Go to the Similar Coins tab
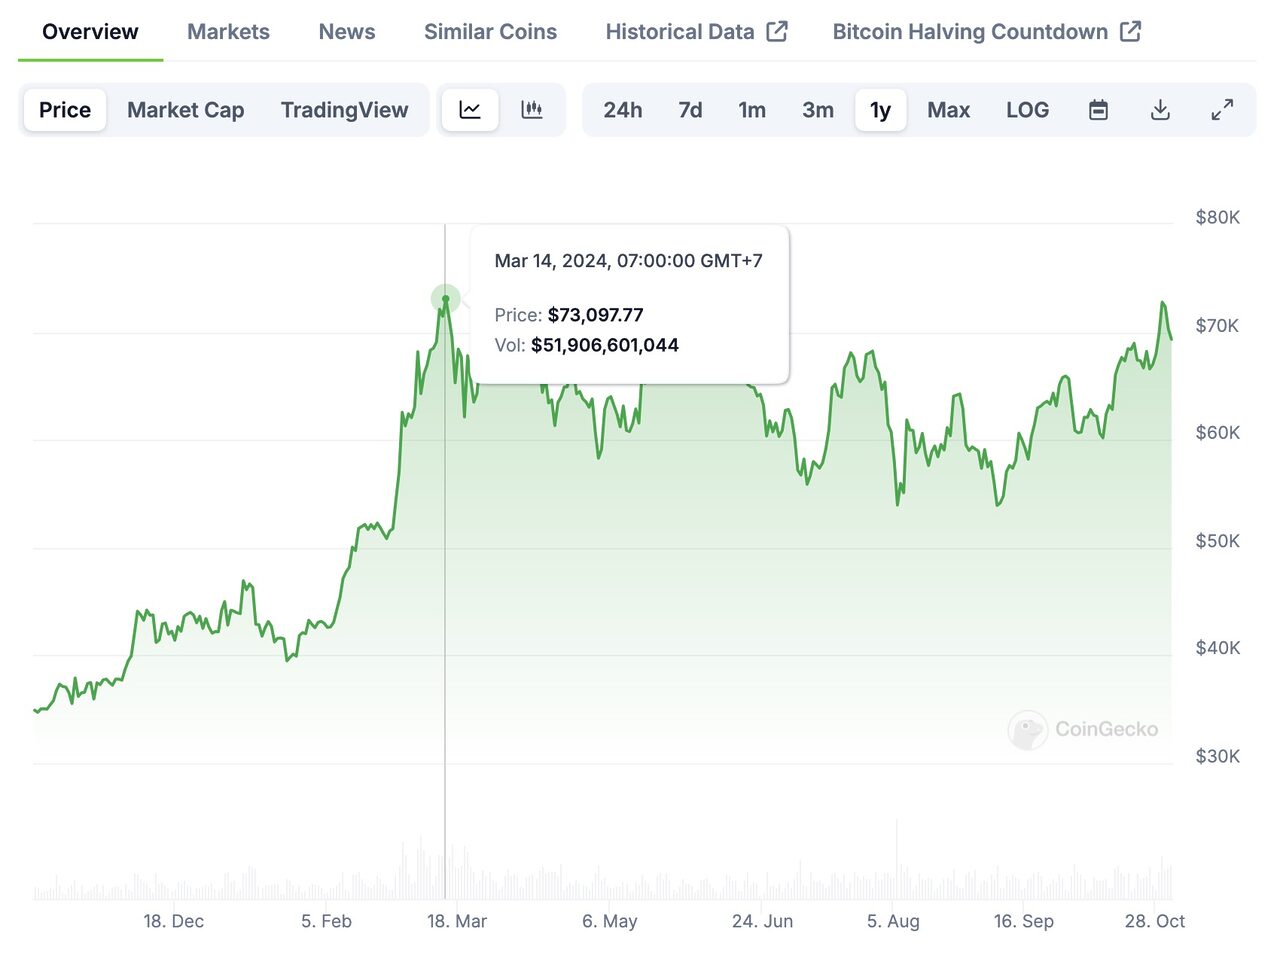The image size is (1280, 959). pos(490,32)
